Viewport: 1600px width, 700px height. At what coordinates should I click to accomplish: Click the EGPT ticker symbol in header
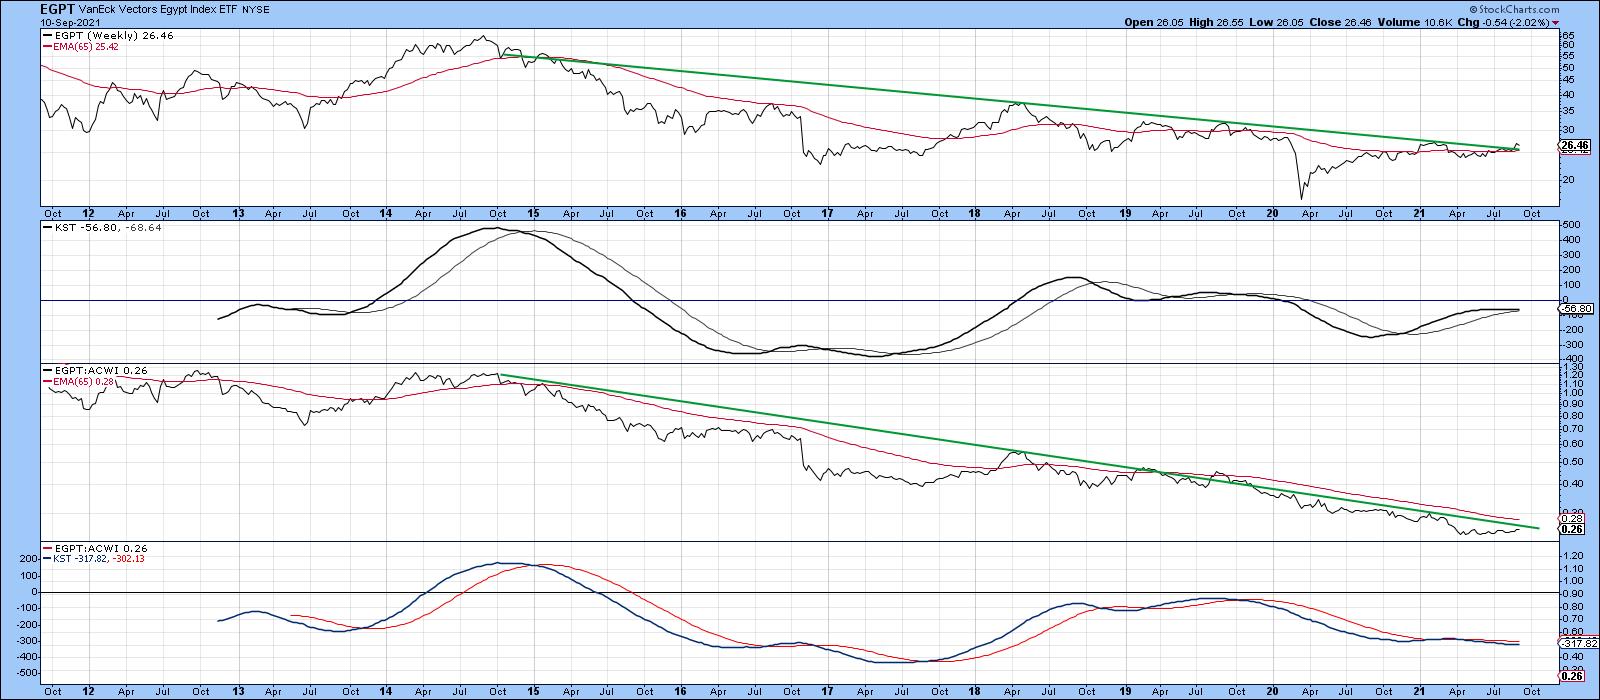[x=20, y=8]
